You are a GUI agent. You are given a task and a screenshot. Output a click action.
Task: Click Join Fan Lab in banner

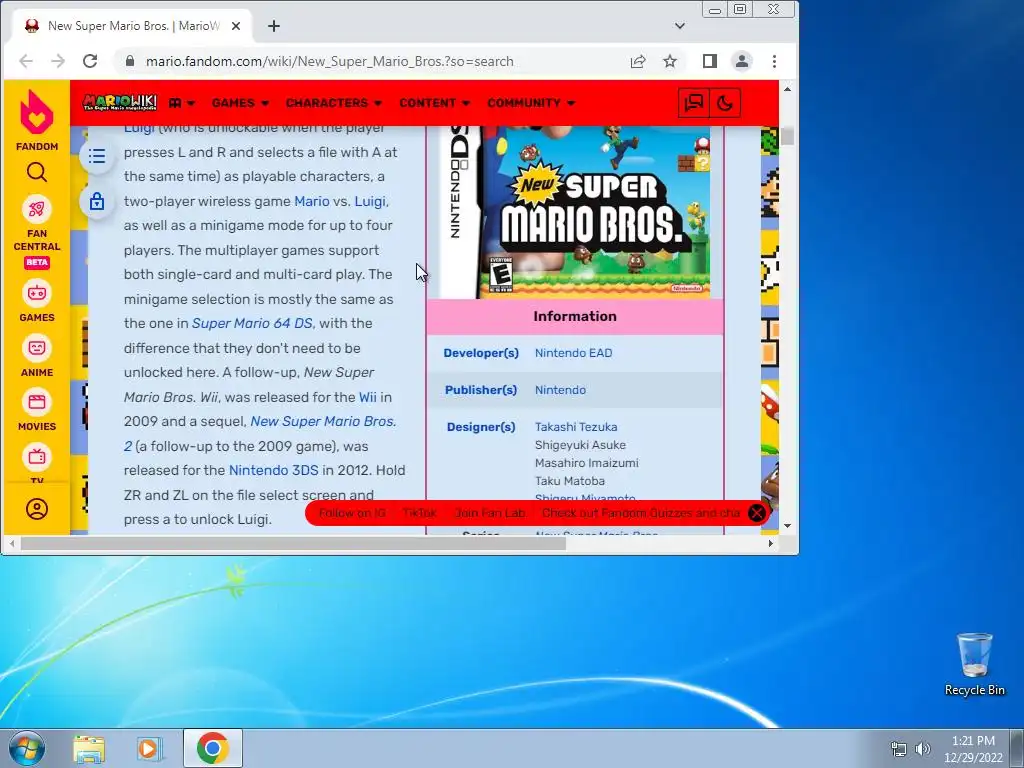click(490, 513)
